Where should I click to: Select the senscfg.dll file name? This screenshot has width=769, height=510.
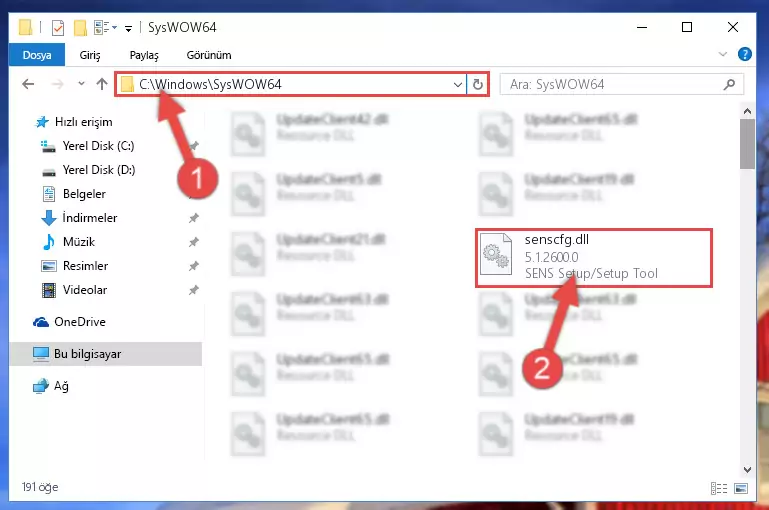[557, 239]
